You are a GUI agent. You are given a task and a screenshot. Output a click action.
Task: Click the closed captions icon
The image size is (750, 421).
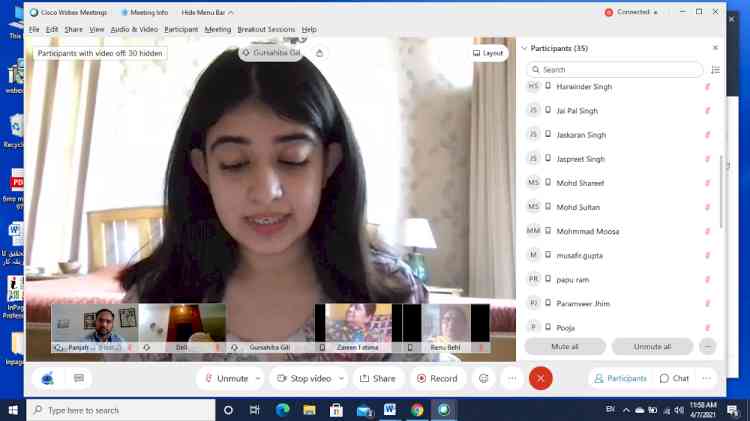click(x=79, y=379)
